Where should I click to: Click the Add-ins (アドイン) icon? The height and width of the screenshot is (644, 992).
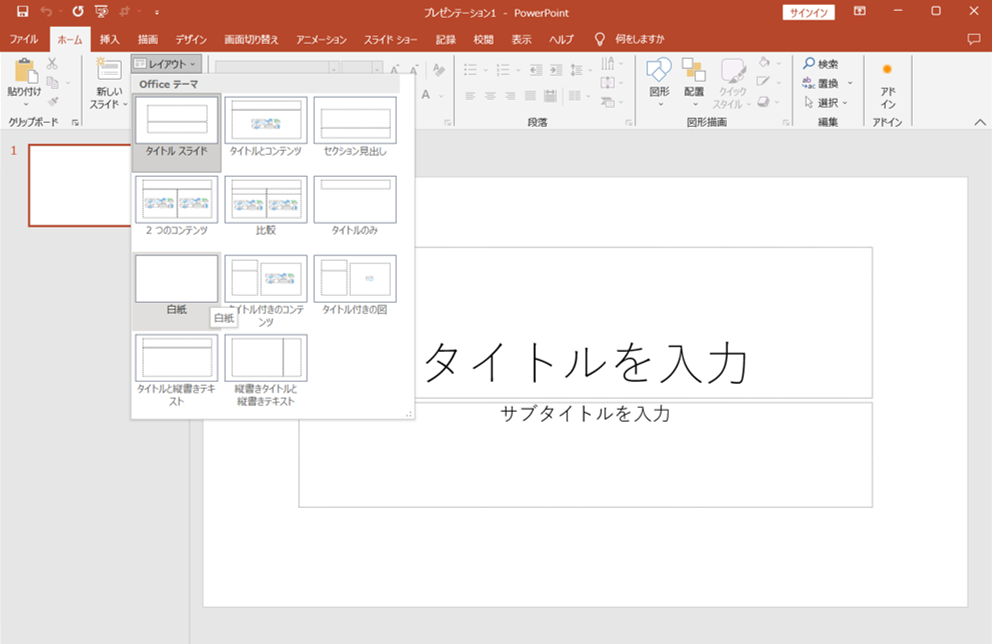tap(887, 70)
